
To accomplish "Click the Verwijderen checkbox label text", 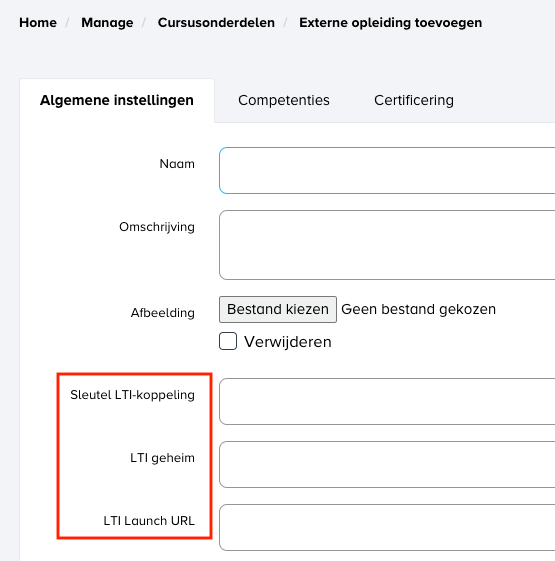I will coord(288,342).
